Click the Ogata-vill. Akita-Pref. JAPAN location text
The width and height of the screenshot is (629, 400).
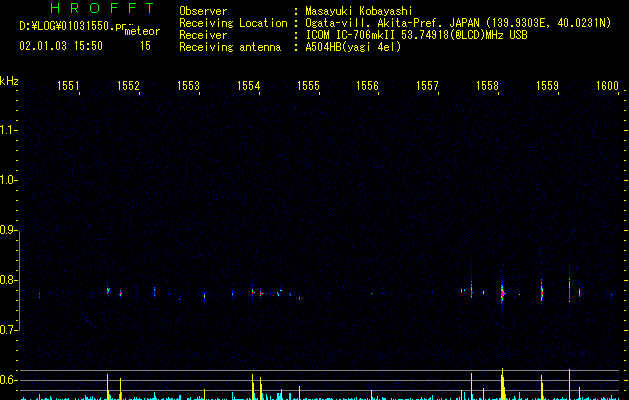click(x=458, y=23)
